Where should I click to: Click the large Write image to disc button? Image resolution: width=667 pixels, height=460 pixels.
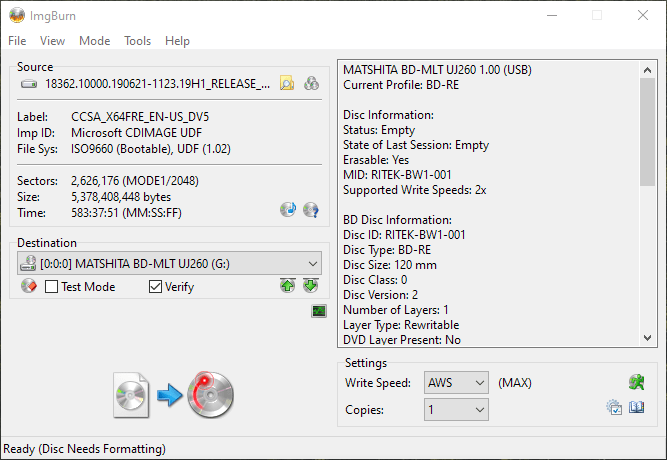pos(174,395)
